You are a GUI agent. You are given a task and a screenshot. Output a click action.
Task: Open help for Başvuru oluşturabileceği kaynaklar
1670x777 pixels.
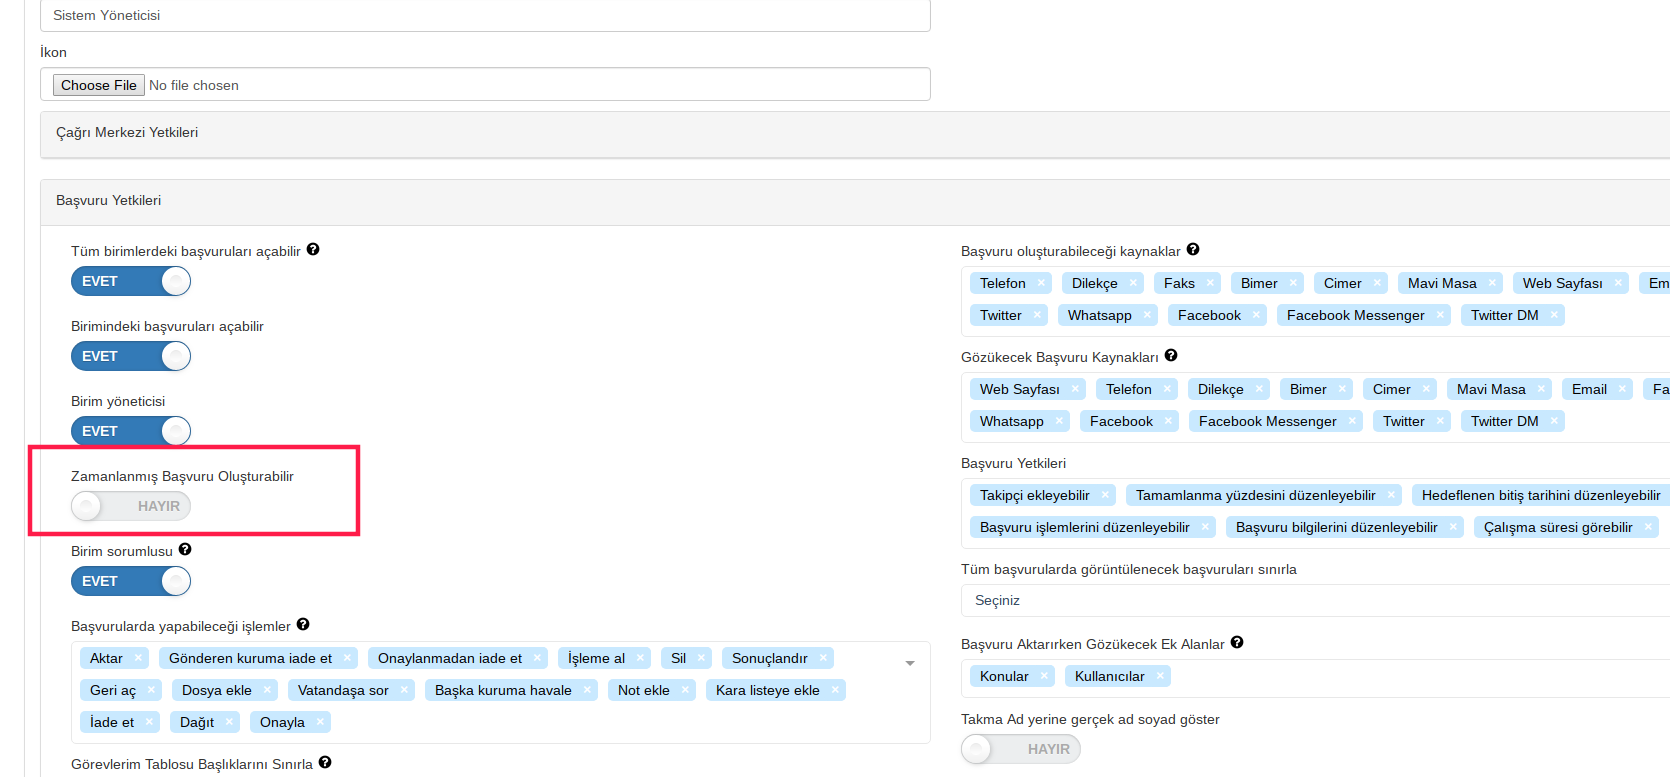point(1193,250)
